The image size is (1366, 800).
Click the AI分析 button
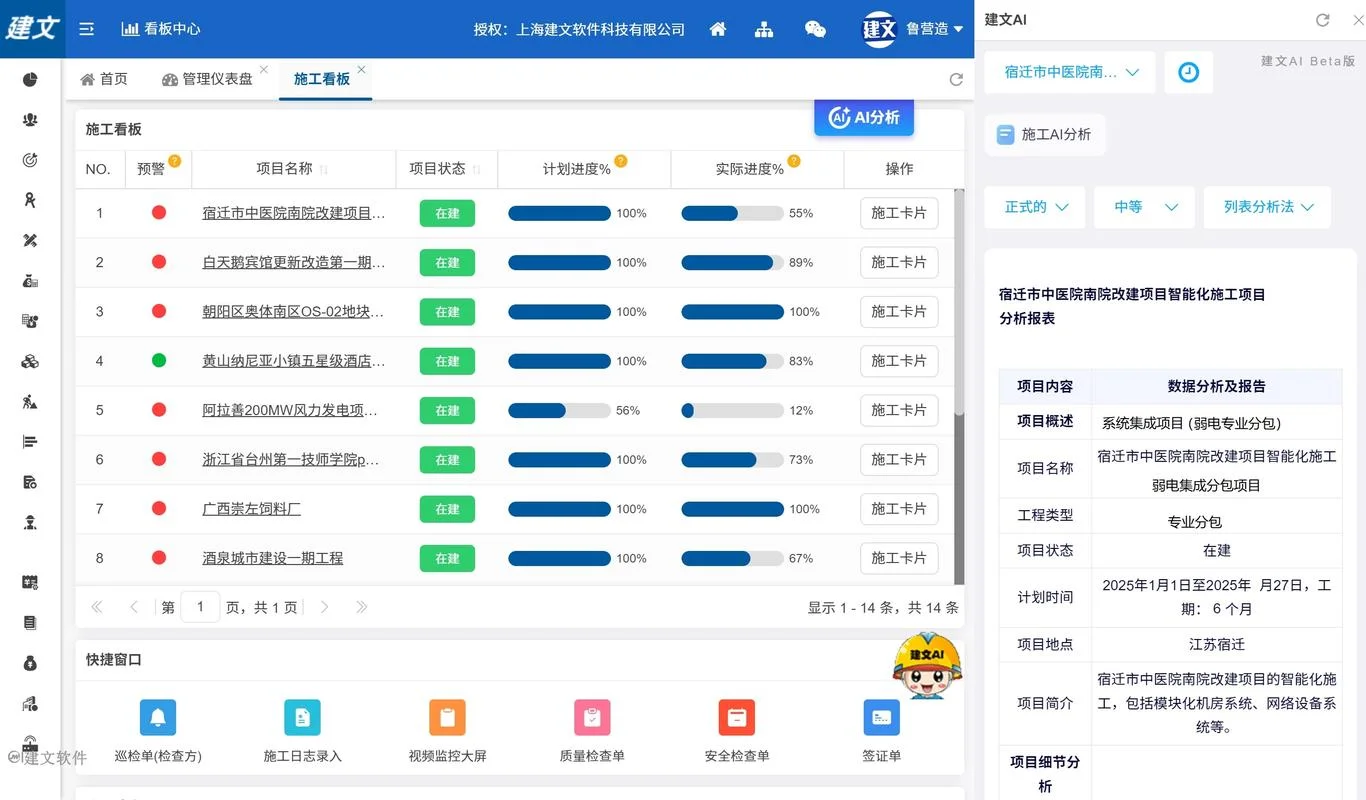(x=864, y=117)
